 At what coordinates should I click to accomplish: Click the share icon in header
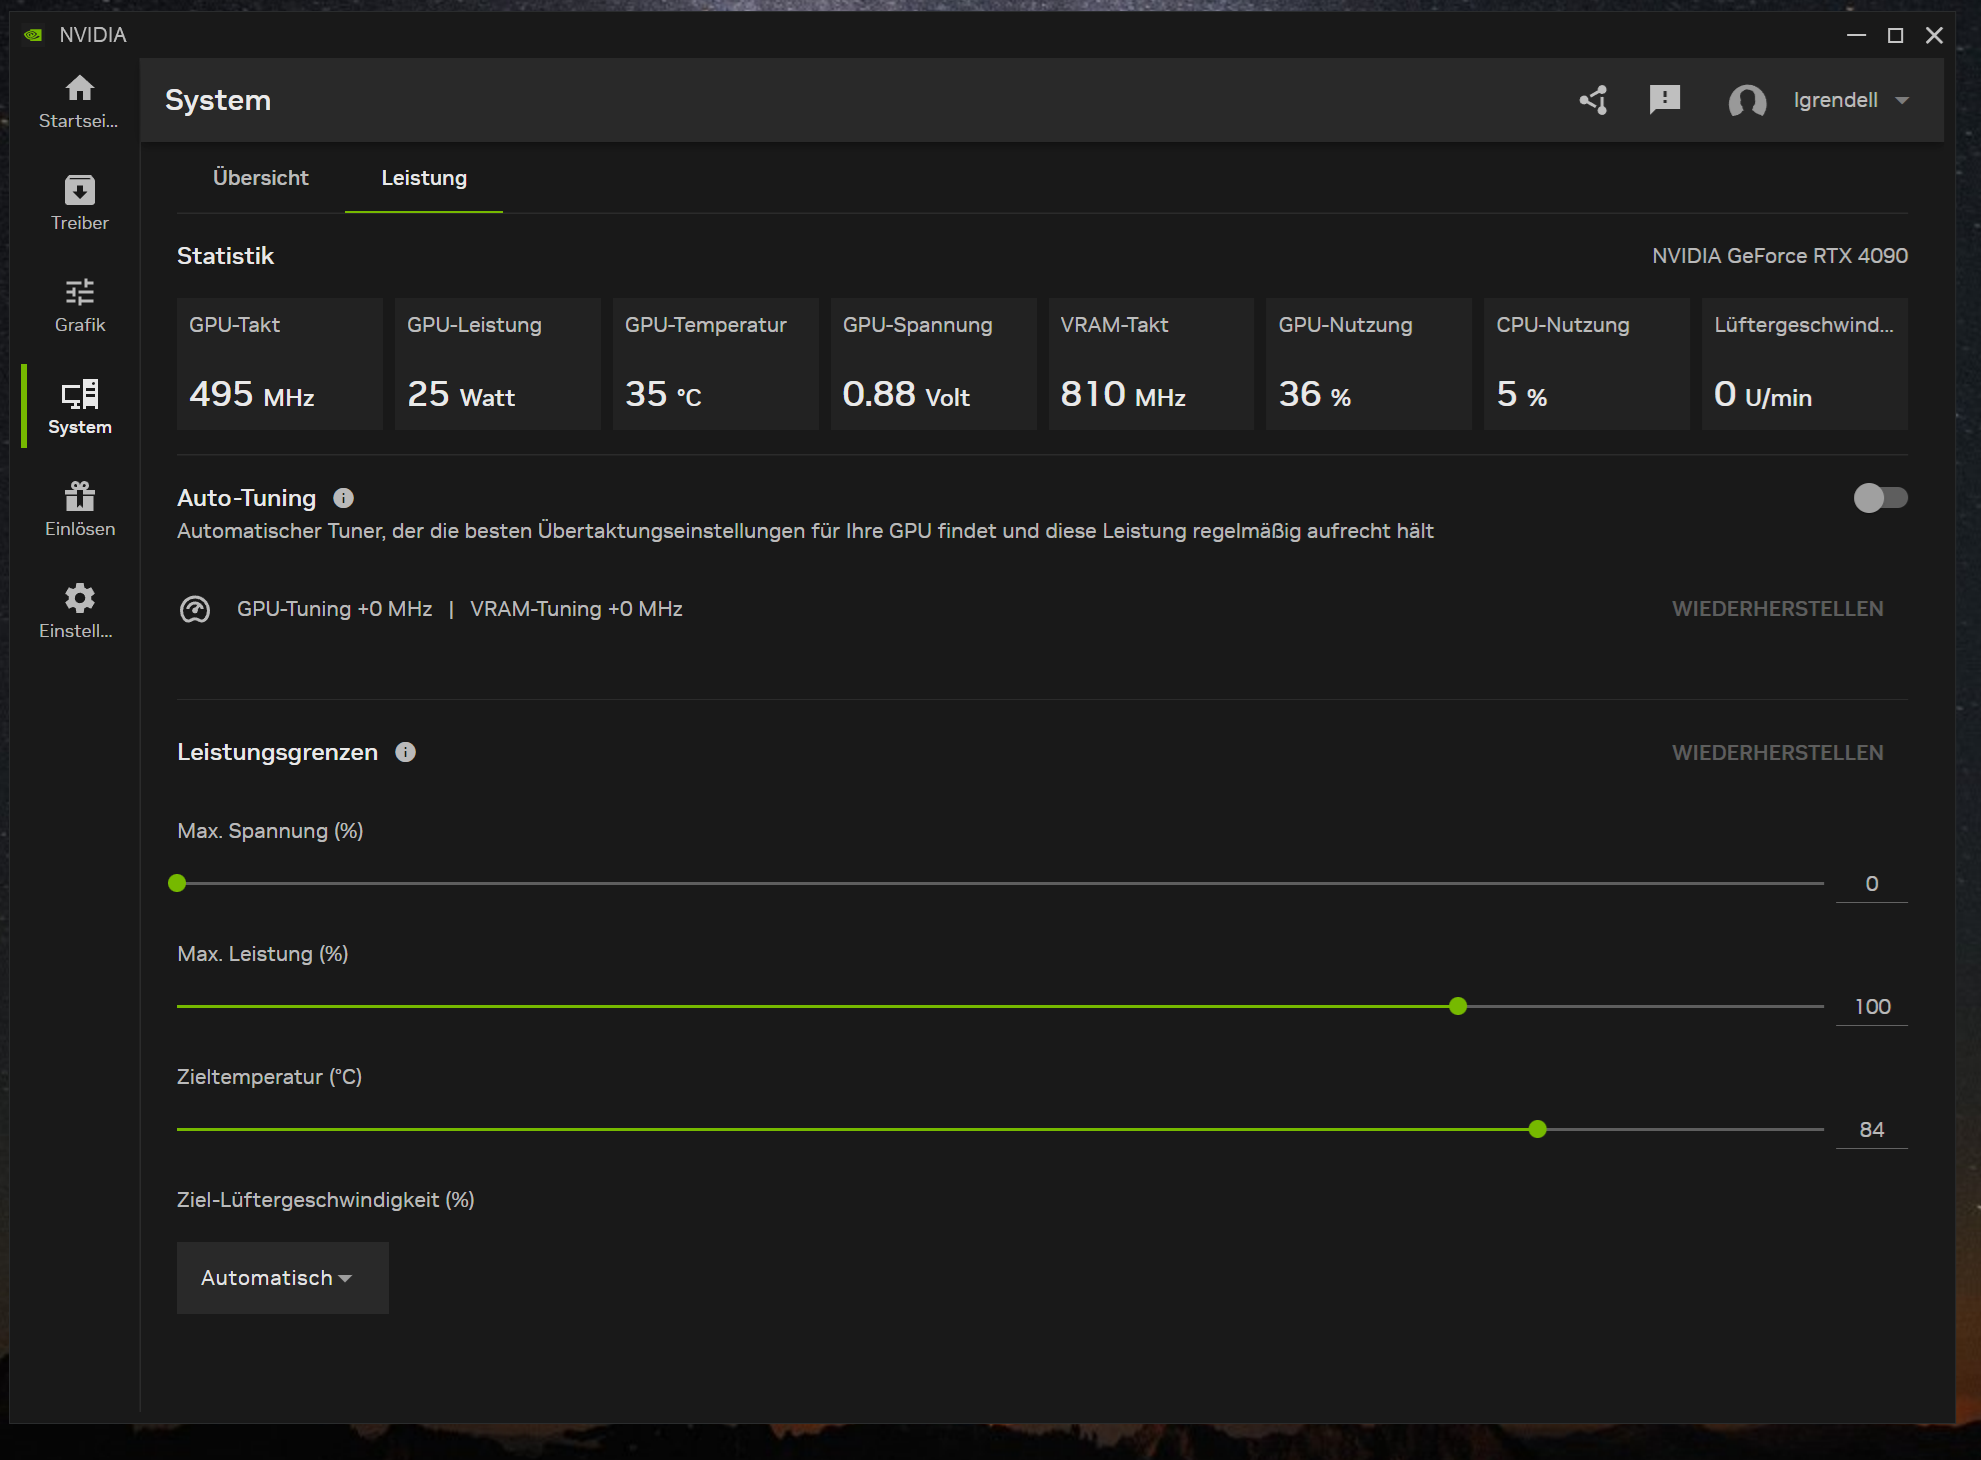coord(1593,100)
